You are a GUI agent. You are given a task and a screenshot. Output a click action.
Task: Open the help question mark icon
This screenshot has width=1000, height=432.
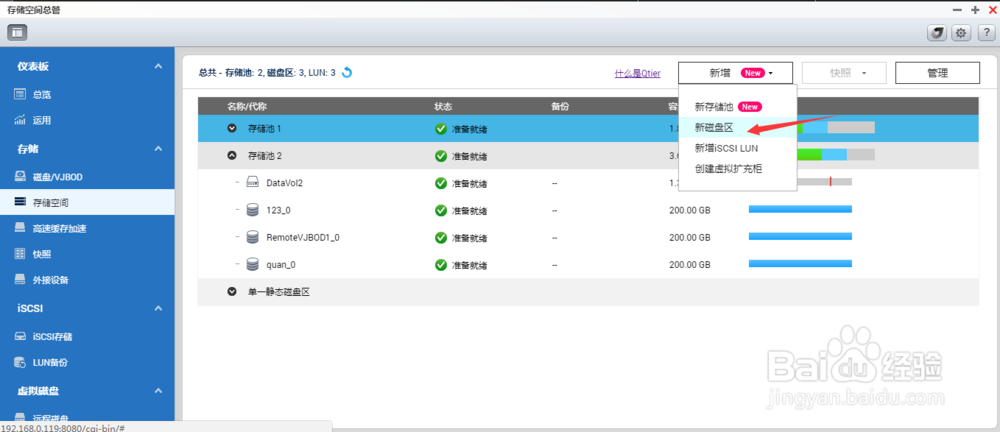[x=985, y=33]
